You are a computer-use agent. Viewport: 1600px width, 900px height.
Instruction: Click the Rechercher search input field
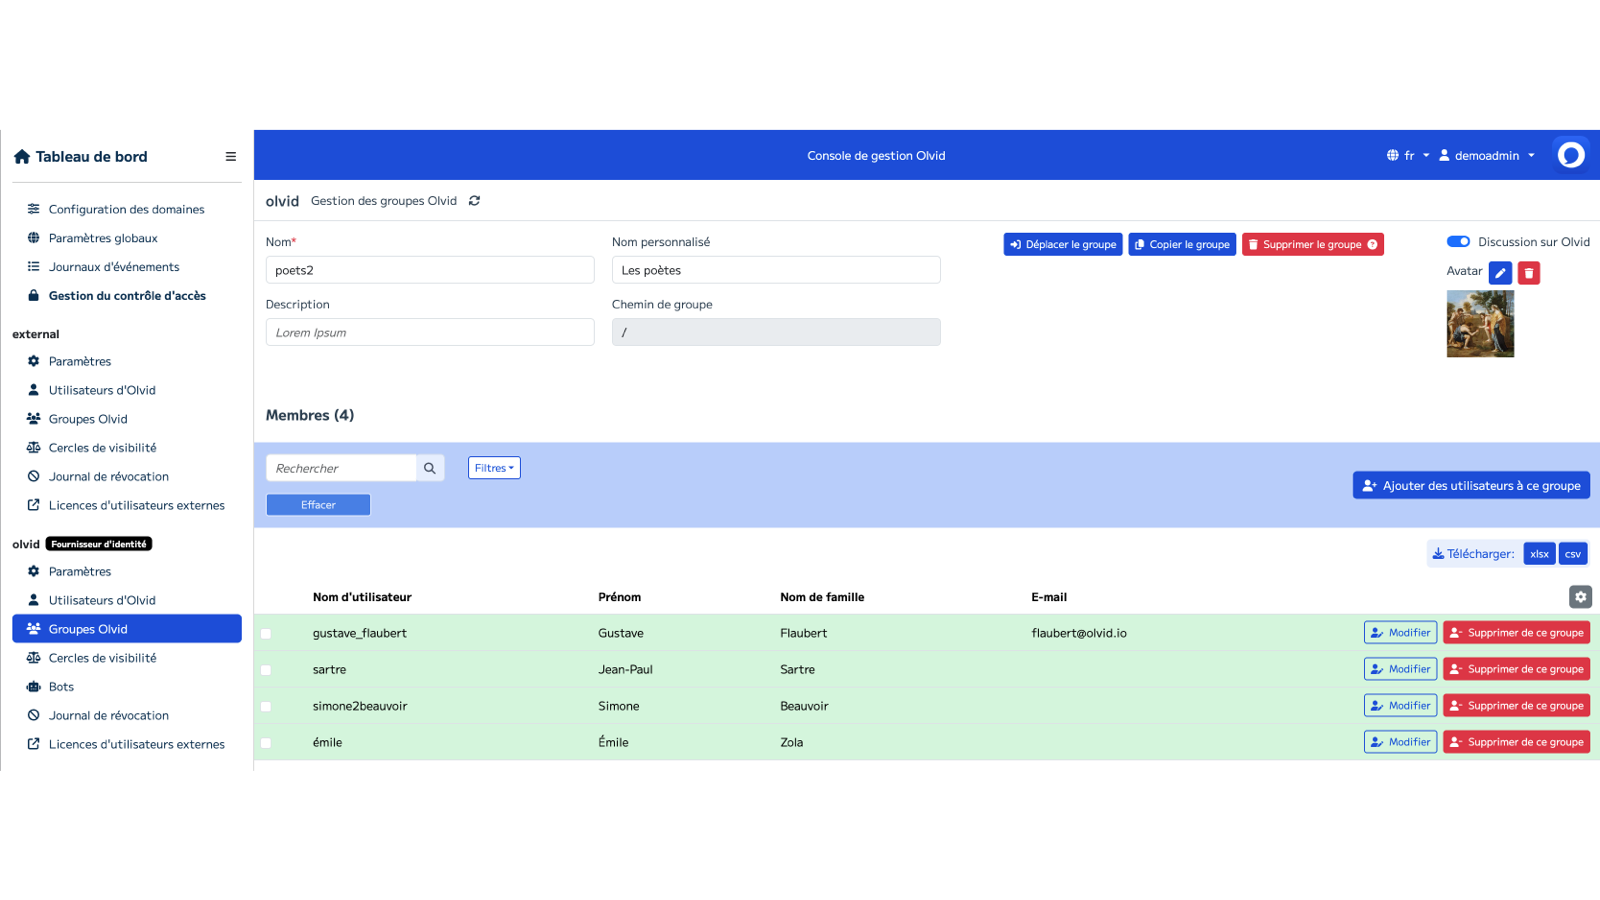point(340,467)
